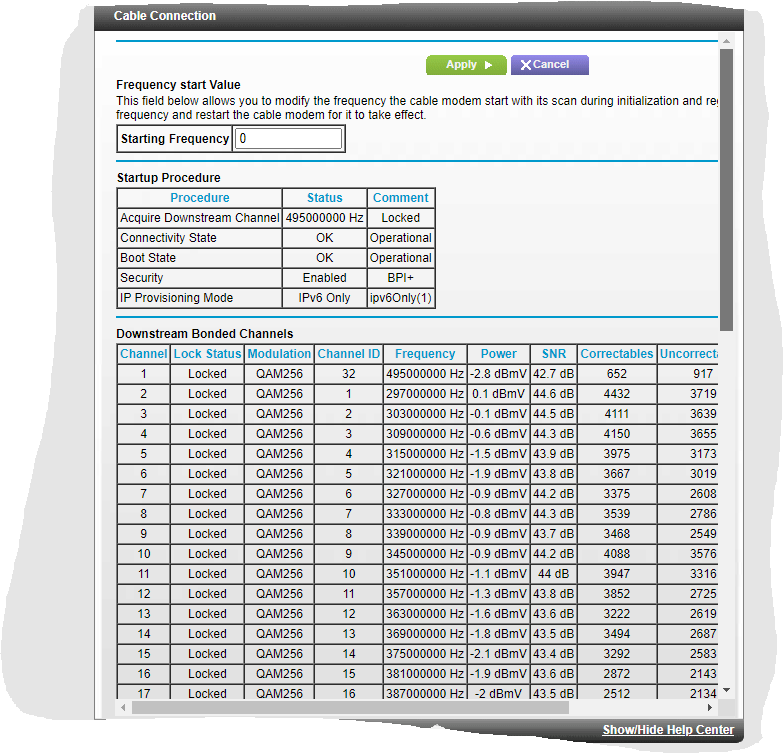Click the Acquire Downstream Channel row
This screenshot has height=754, width=784.
click(x=199, y=218)
